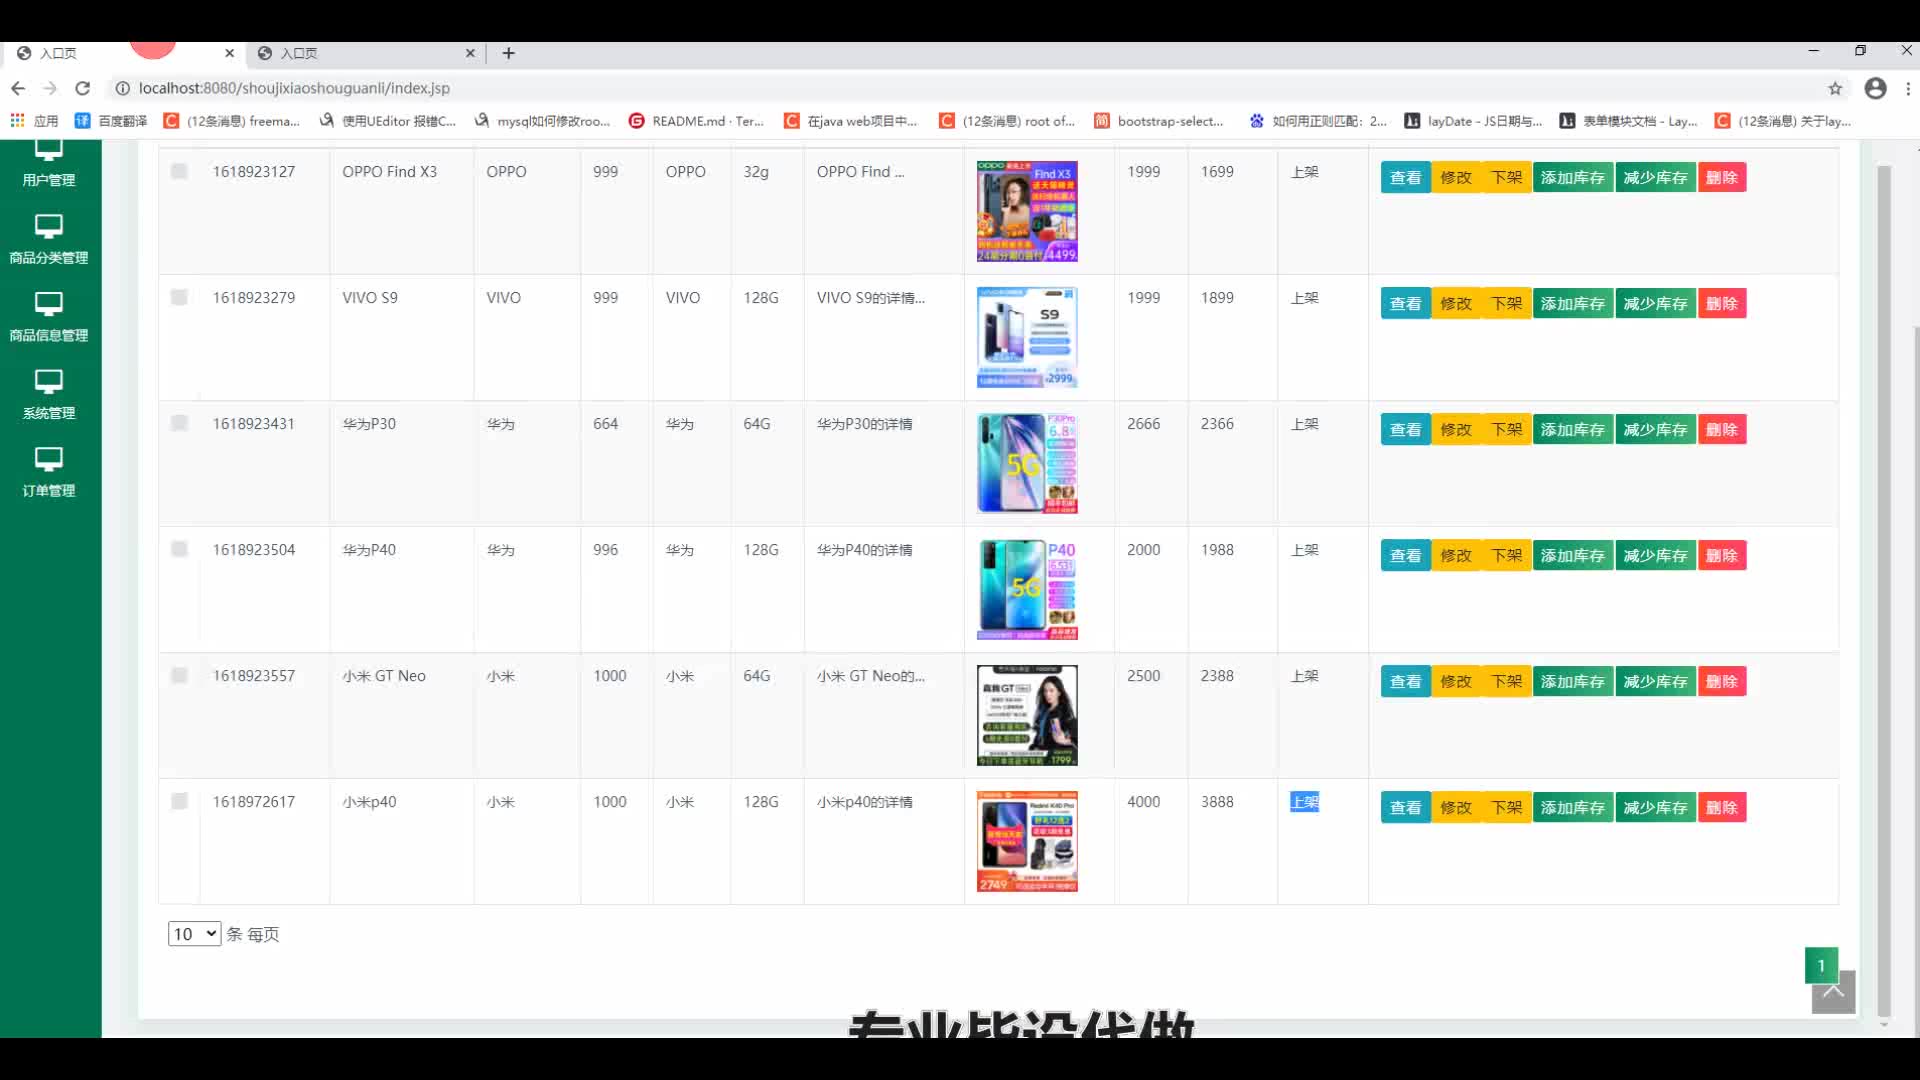The height and width of the screenshot is (1080, 1920).
Task: View site info icon in address bar
Action: pos(122,88)
